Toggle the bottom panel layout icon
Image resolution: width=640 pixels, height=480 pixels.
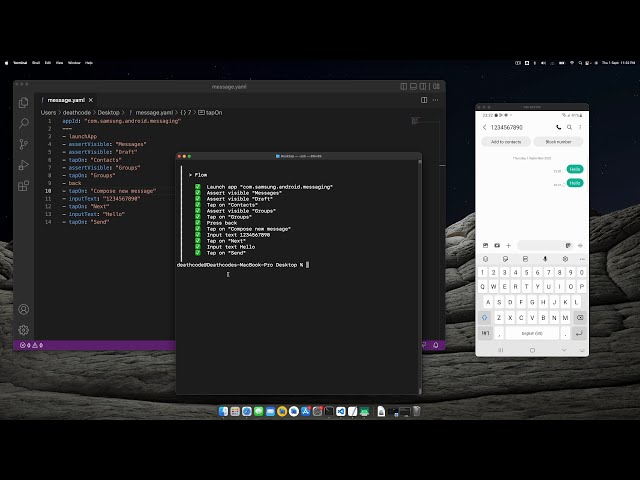(413, 86)
